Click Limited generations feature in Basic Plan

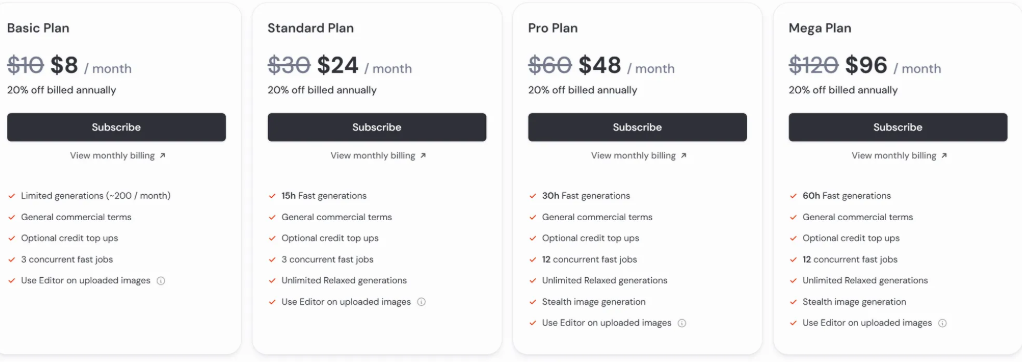tap(96, 196)
